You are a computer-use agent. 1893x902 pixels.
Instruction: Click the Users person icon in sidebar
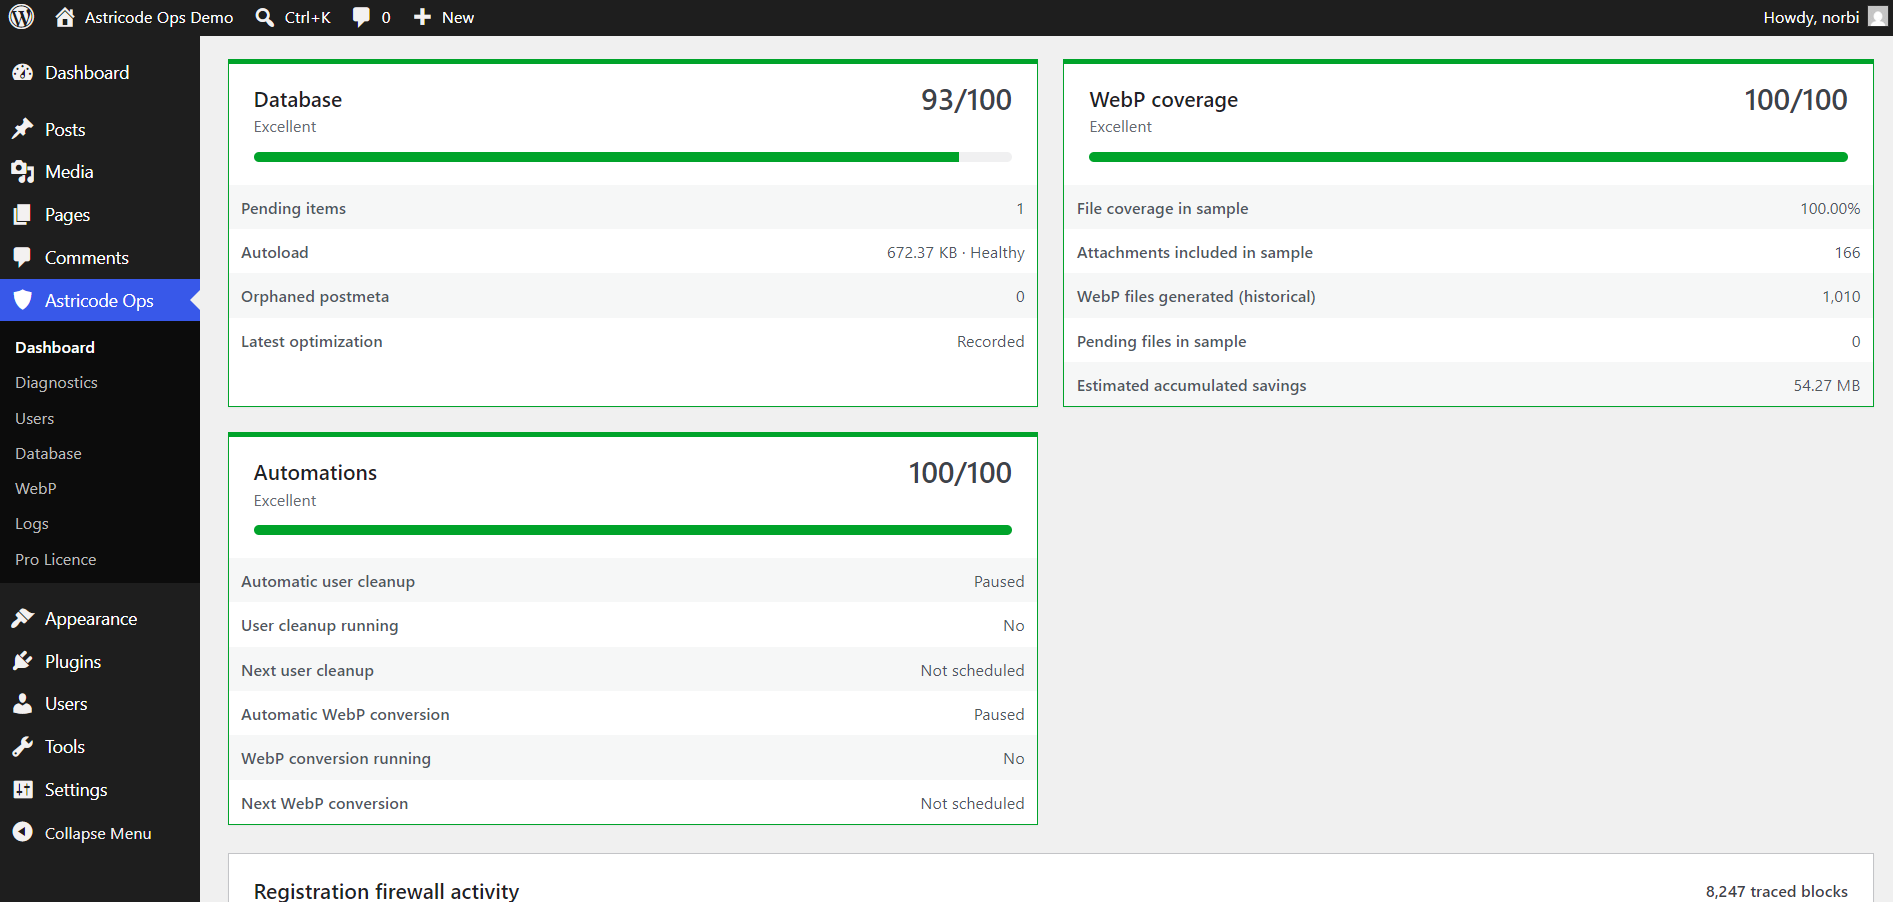click(x=22, y=704)
